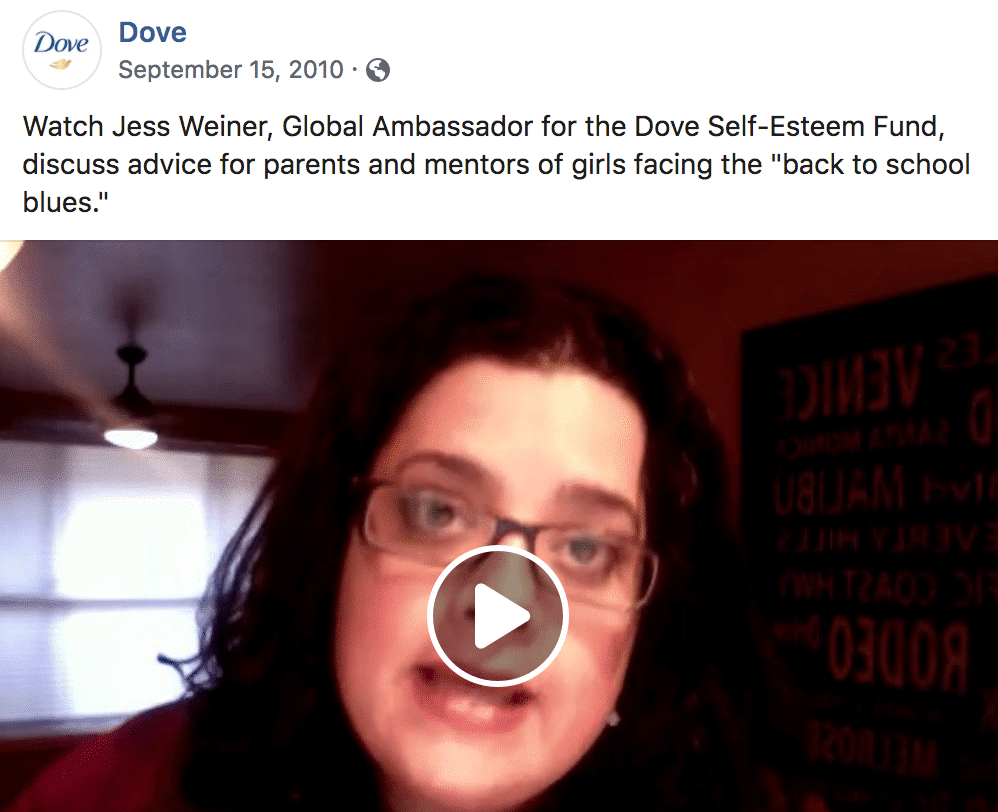Open the September 15, 2010 post timestamp

point(231,69)
